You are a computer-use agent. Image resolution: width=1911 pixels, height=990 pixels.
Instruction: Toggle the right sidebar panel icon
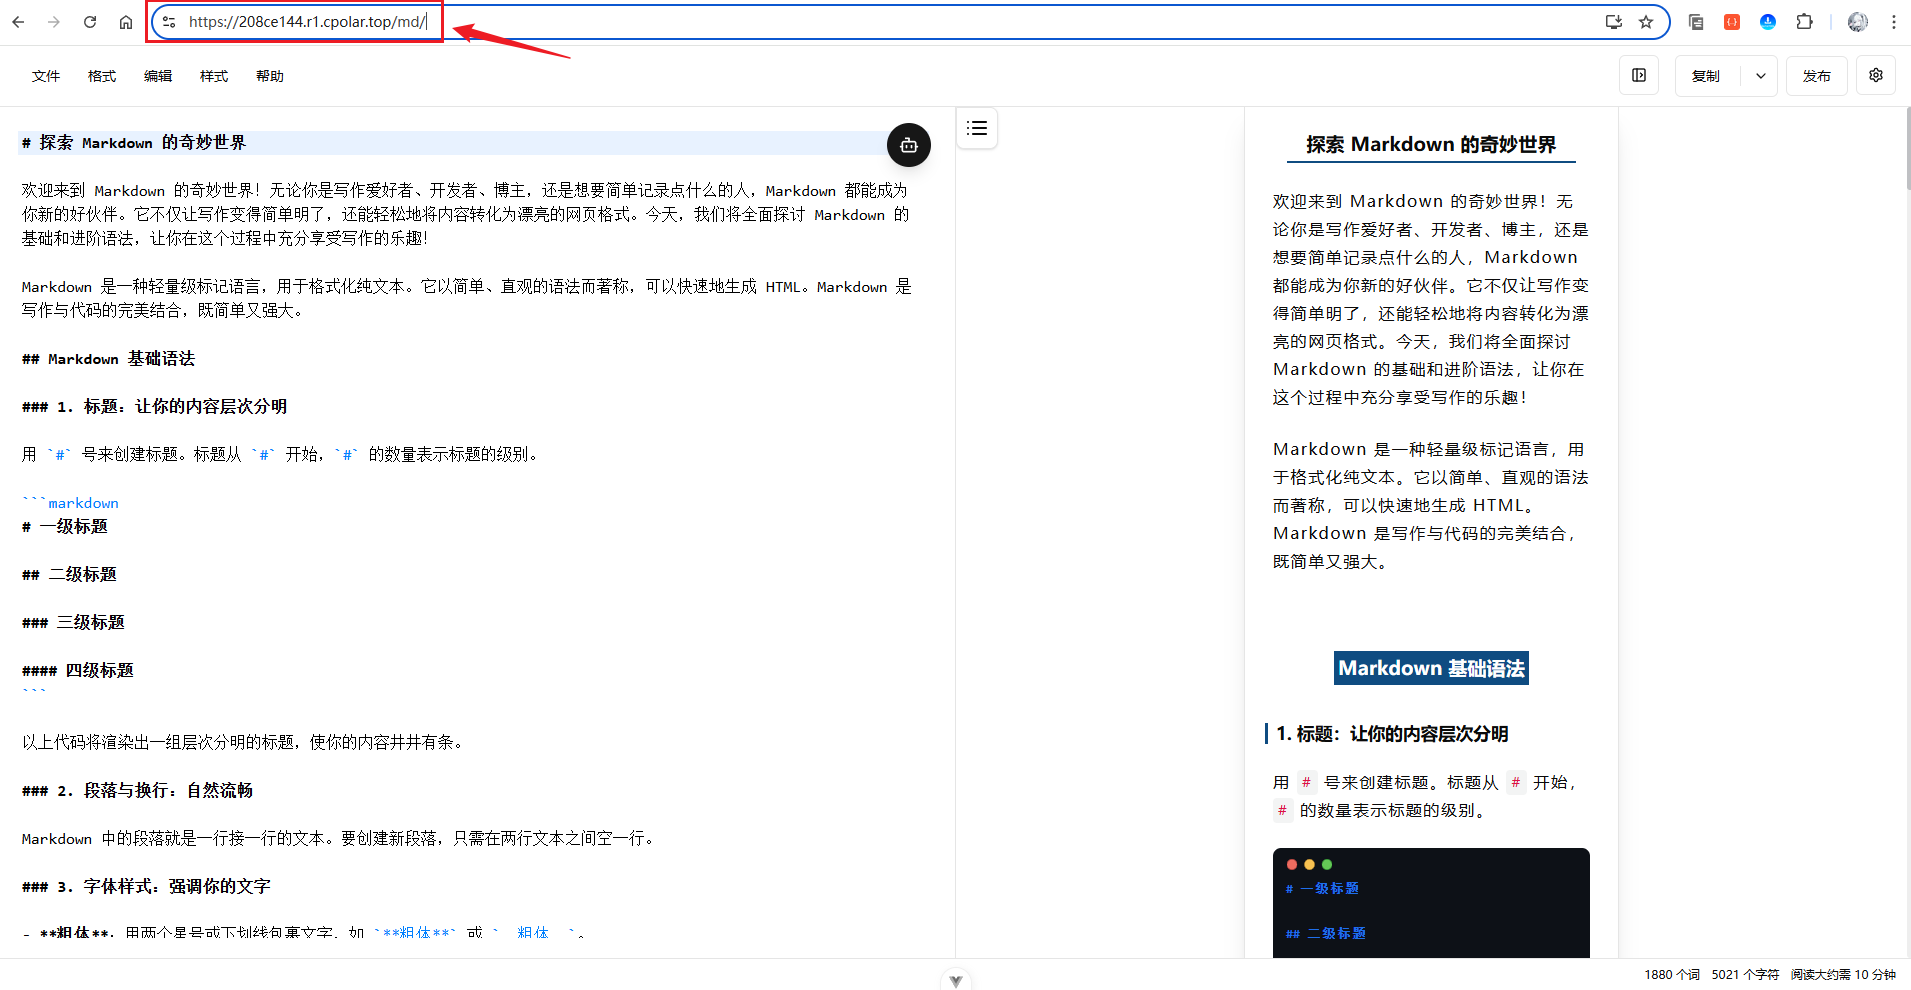coord(1639,75)
